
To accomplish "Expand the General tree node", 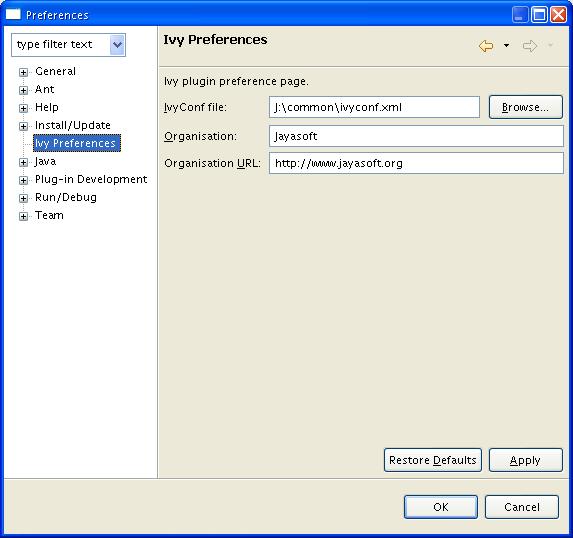I will (x=23, y=72).
